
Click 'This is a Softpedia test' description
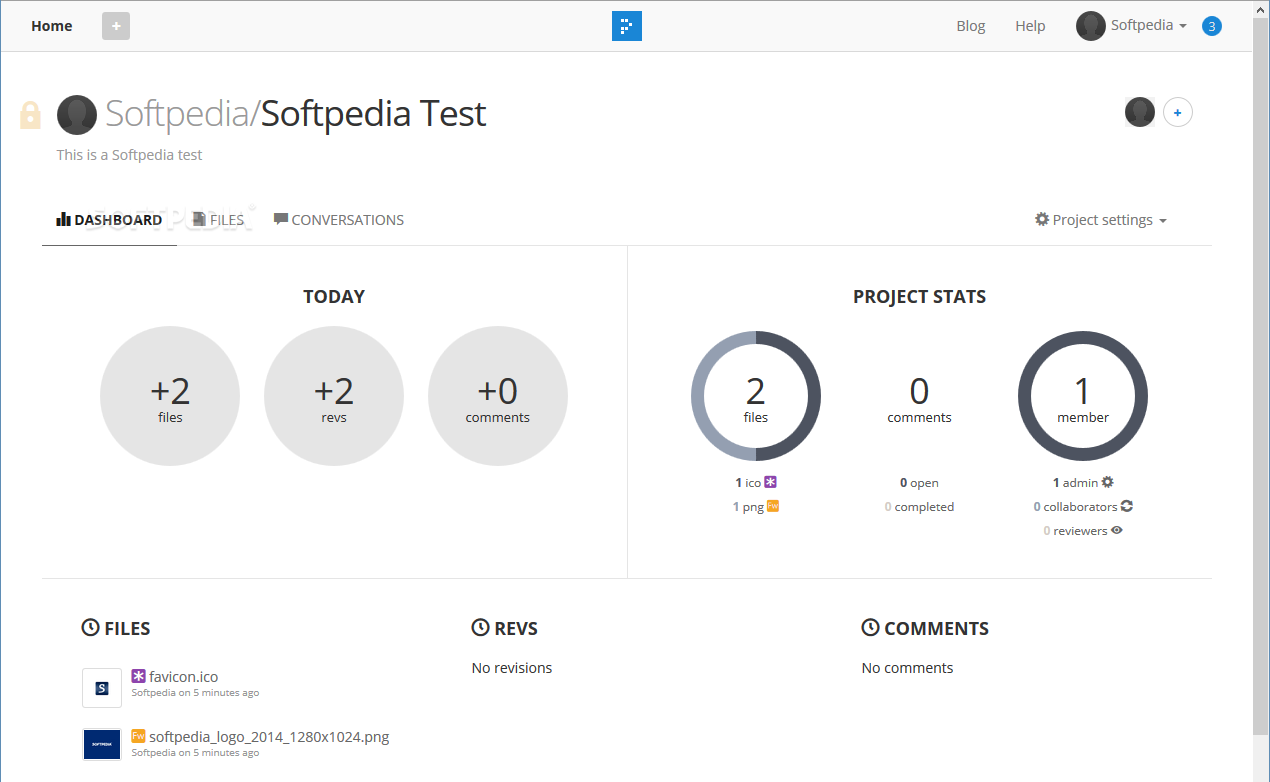click(129, 155)
